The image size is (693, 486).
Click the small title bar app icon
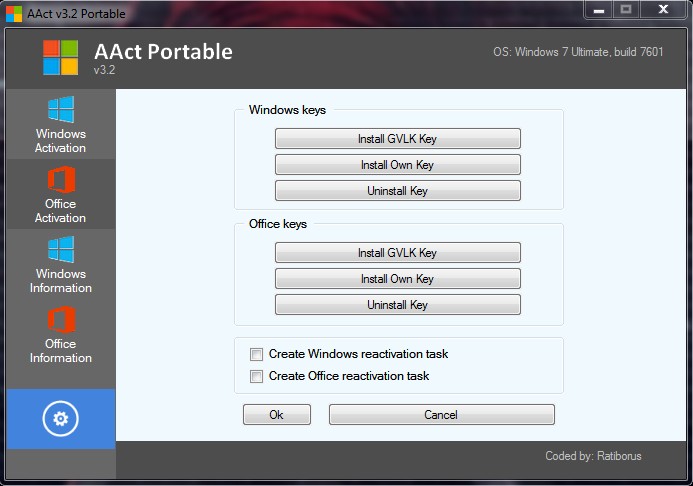14,14
